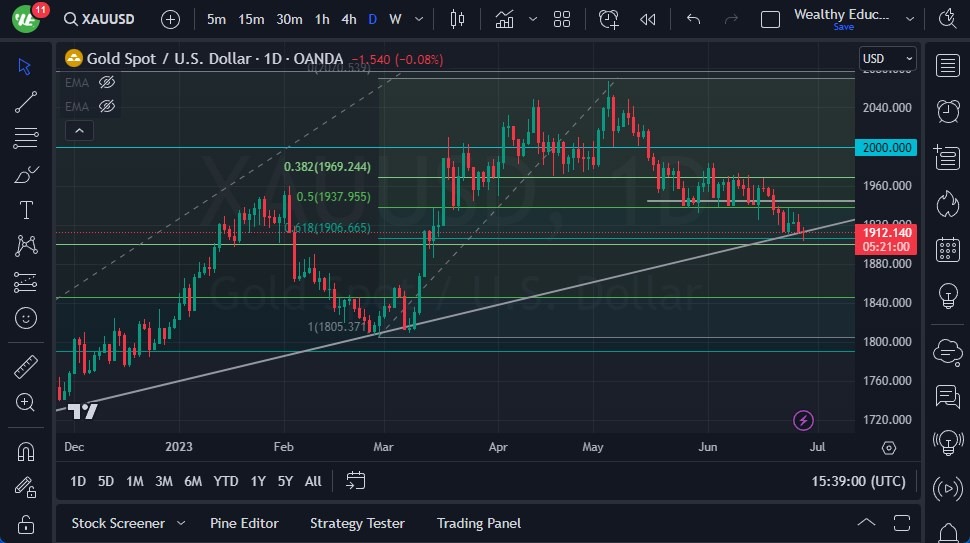Open the candlestick chart type selector
970x543 pixels.
[x=457, y=19]
